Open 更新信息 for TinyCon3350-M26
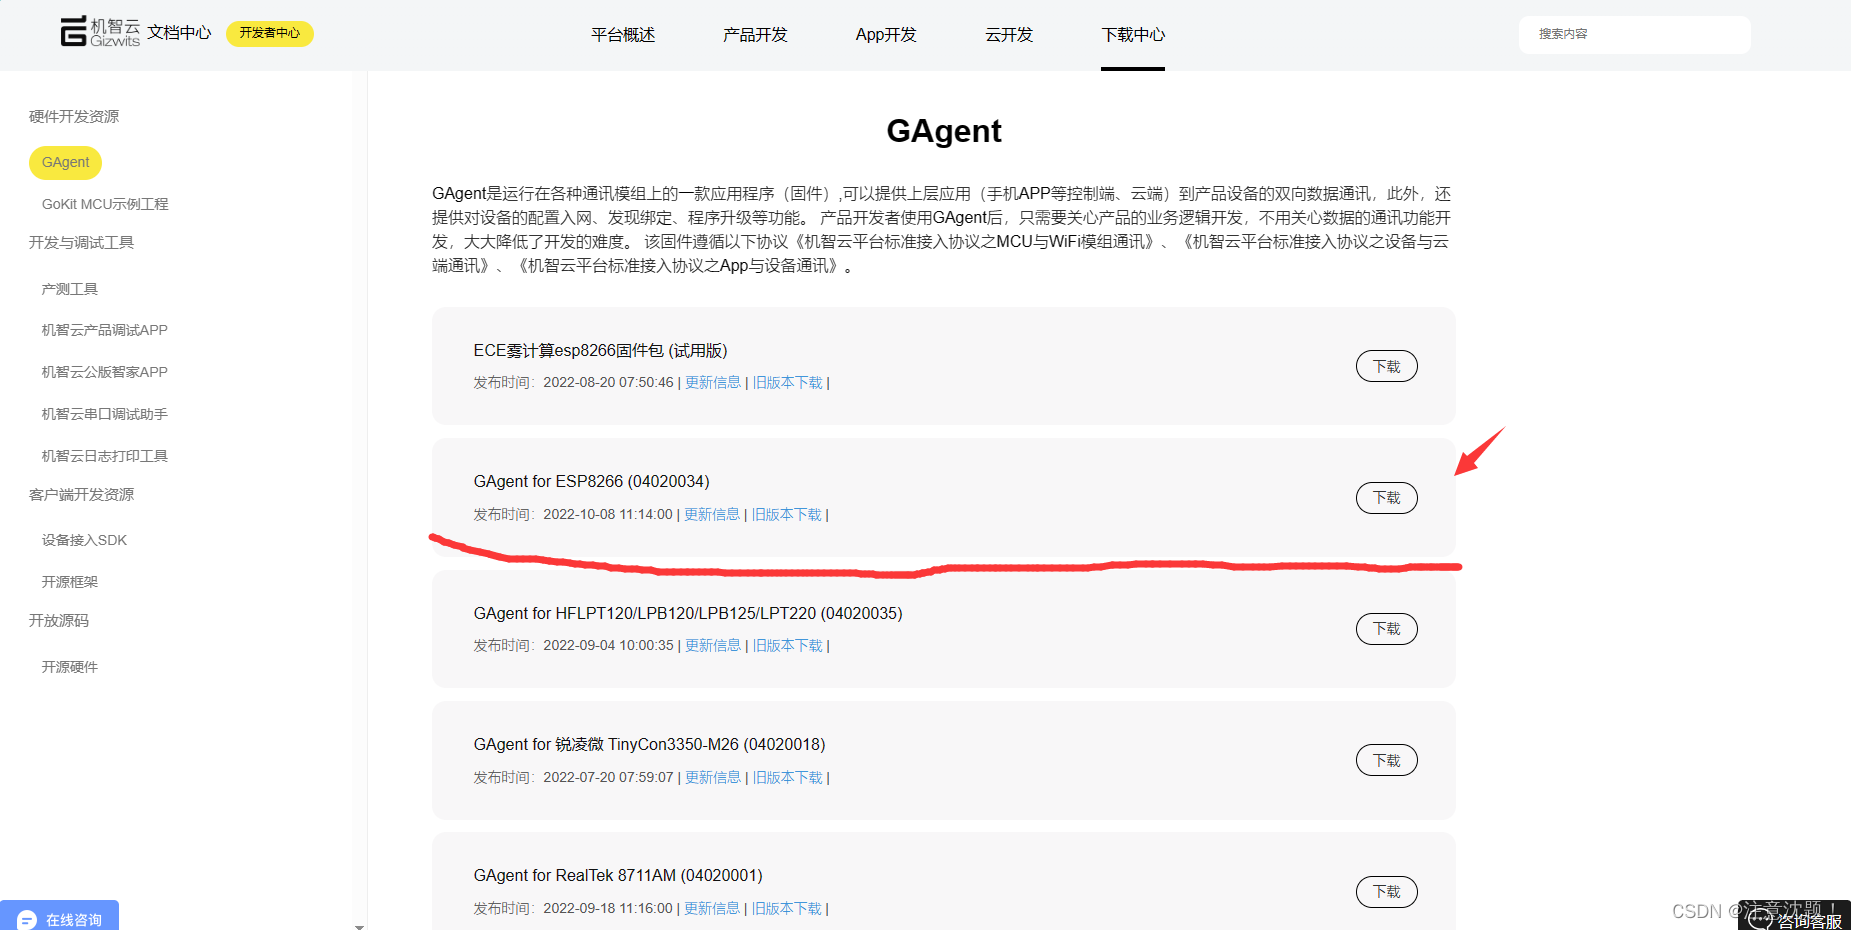 (x=713, y=778)
